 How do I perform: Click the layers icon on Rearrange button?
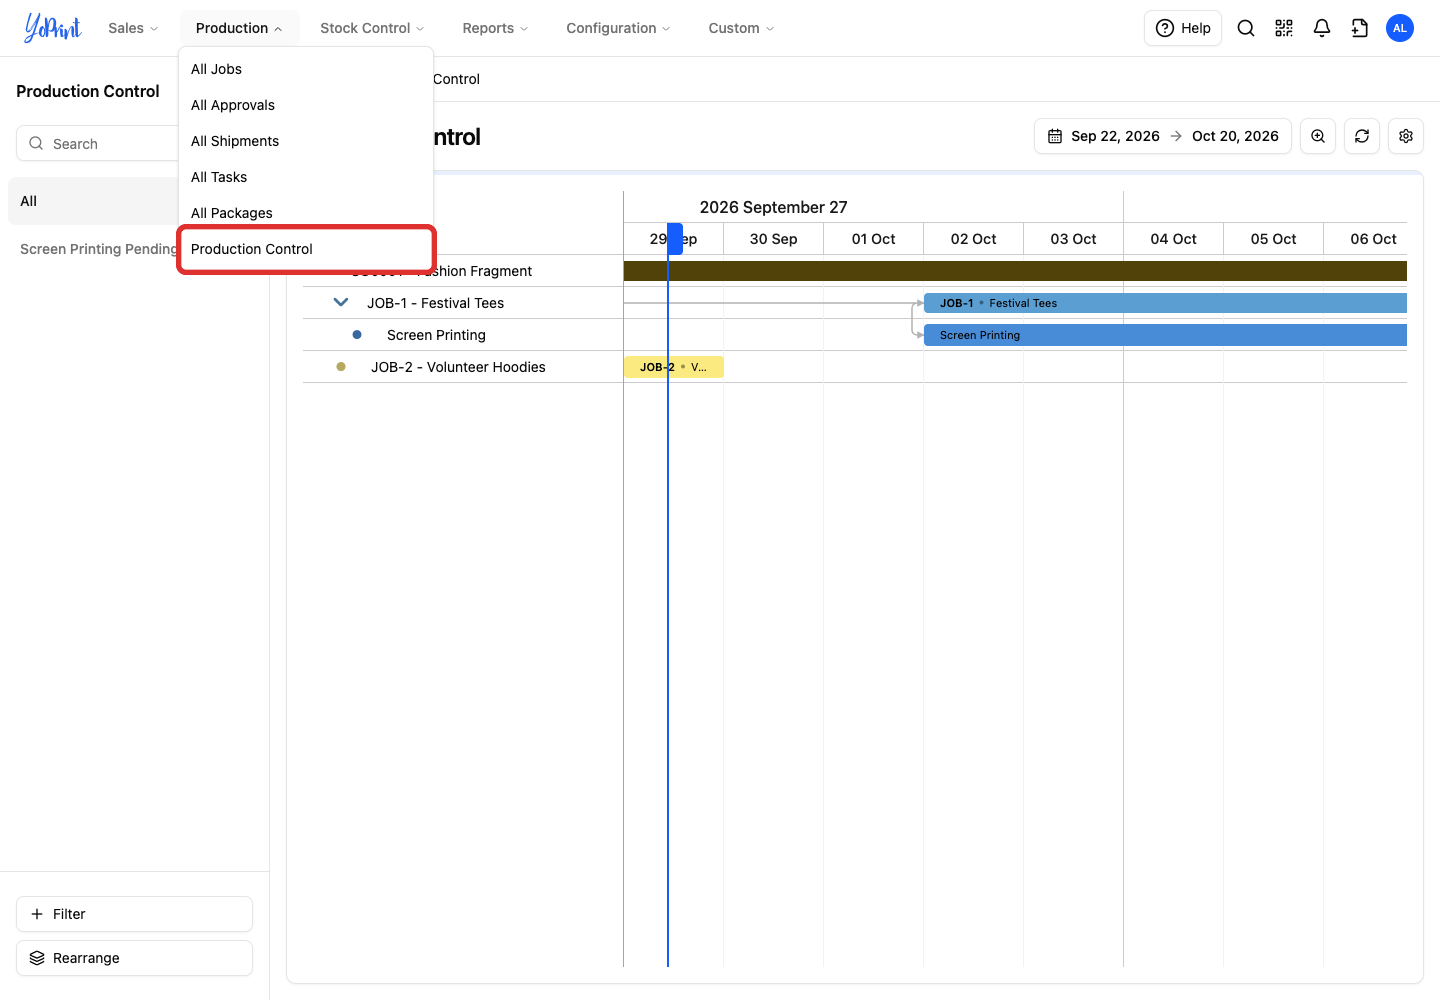pos(37,958)
